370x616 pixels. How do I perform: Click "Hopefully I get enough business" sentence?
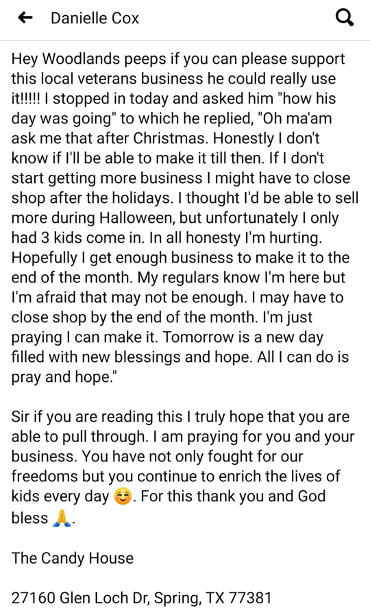[x=123, y=258]
